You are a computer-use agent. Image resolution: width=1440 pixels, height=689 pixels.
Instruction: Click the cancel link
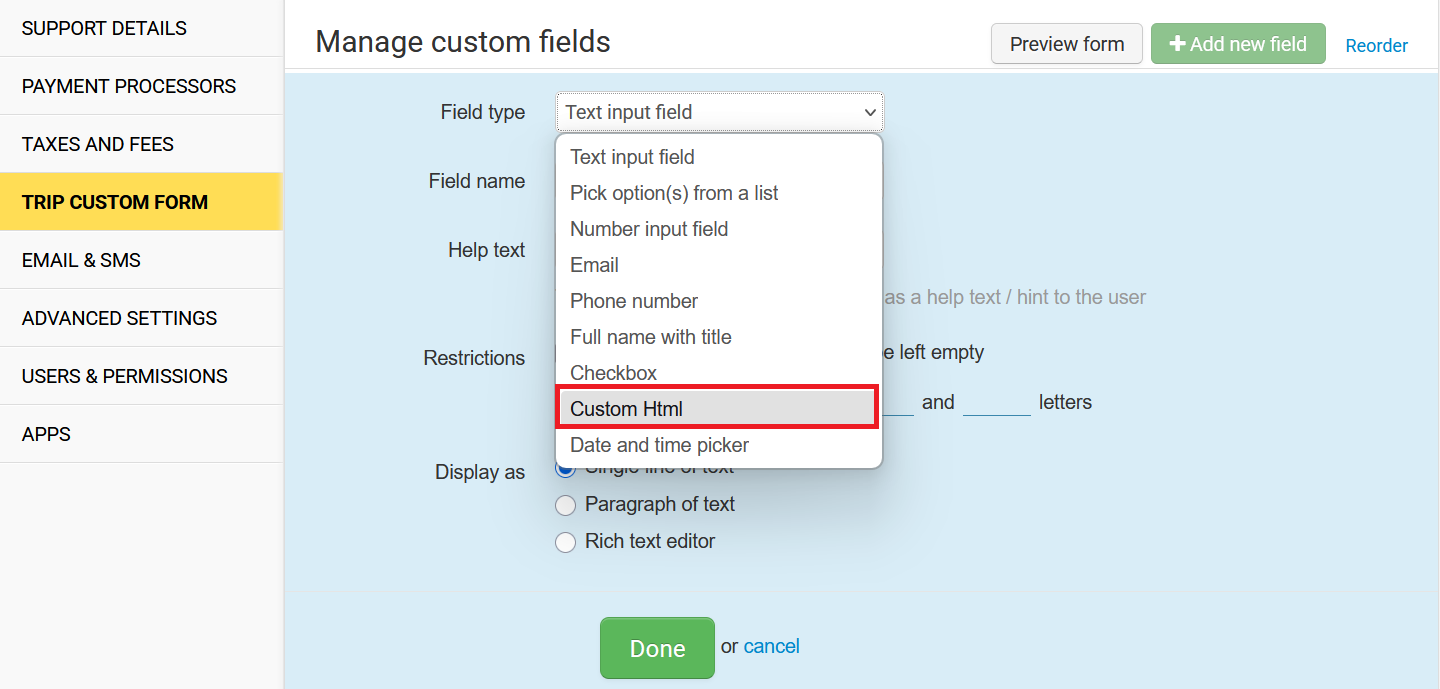pyautogui.click(x=771, y=646)
